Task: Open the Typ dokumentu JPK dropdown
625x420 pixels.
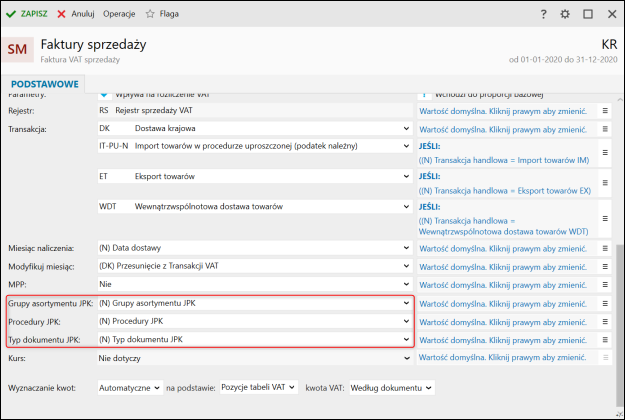Action: 406,340
